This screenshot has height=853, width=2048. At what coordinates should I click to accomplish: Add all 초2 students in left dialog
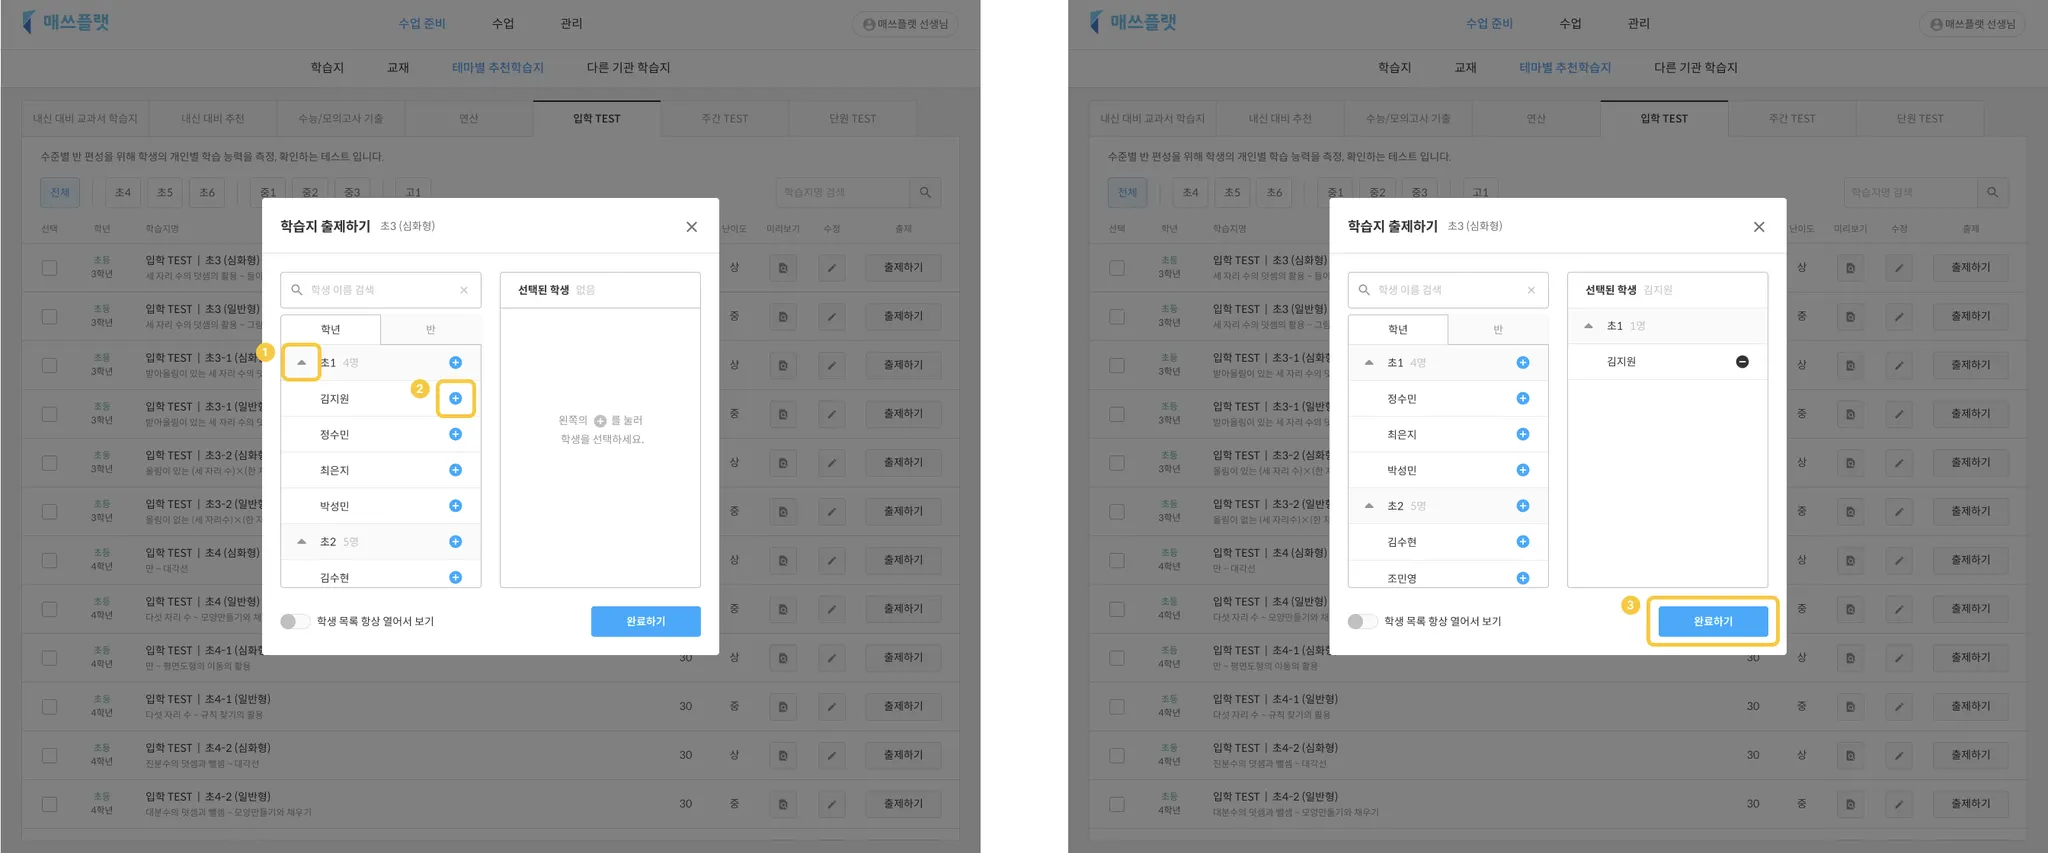(455, 542)
